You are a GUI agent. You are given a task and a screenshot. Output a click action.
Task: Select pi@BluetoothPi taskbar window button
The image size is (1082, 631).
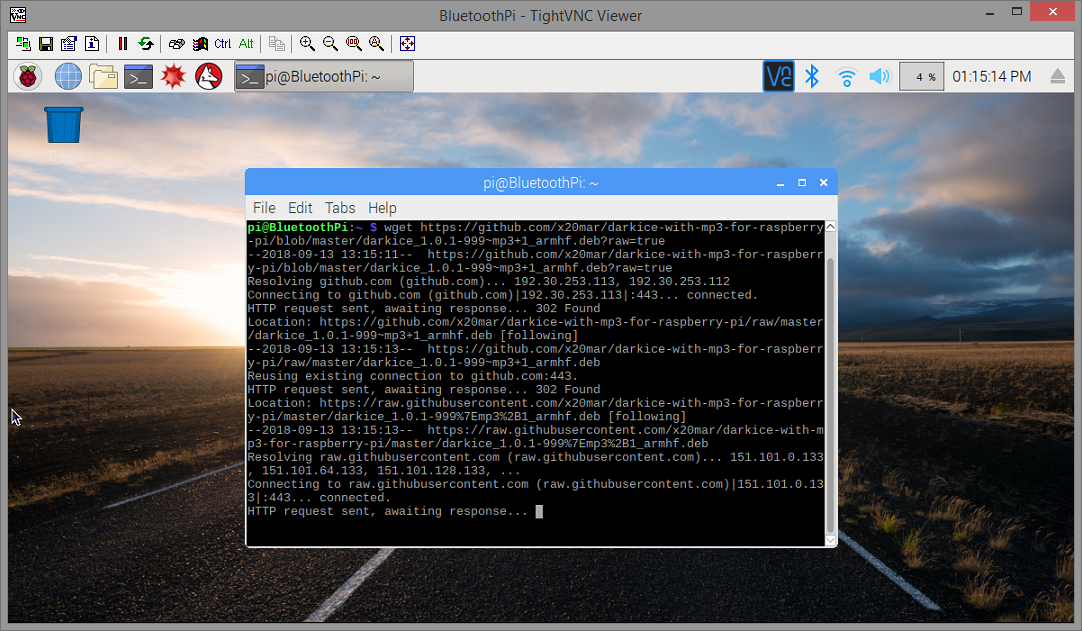(x=324, y=77)
